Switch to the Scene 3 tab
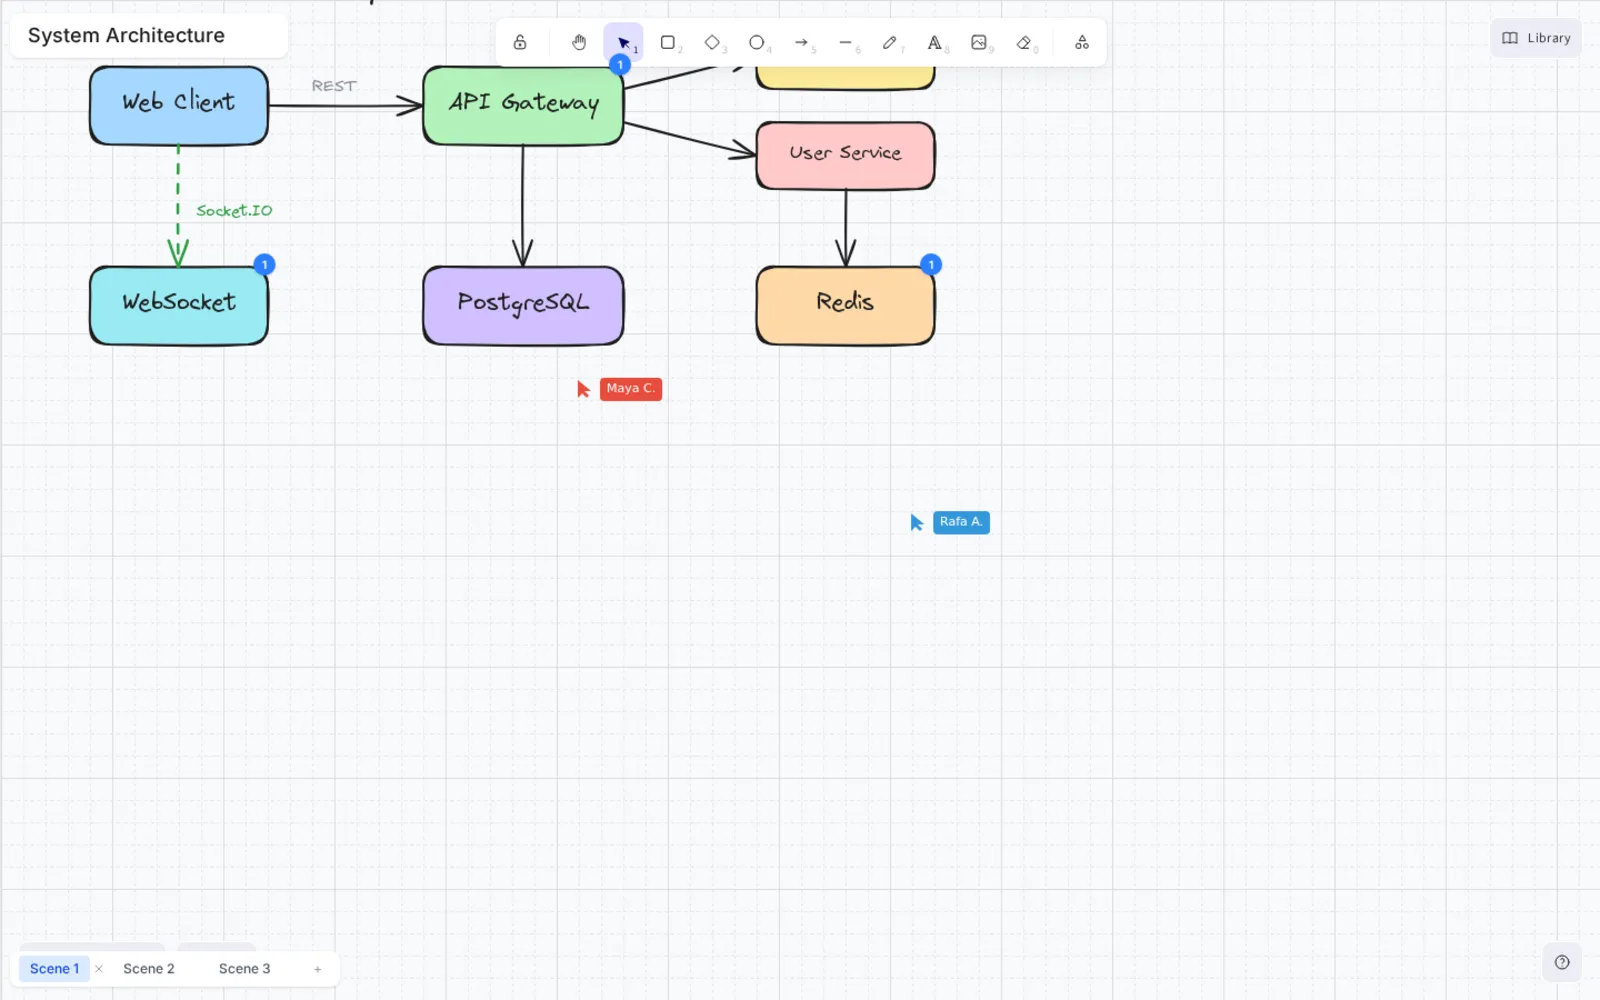Image resolution: width=1600 pixels, height=1000 pixels. (x=245, y=968)
